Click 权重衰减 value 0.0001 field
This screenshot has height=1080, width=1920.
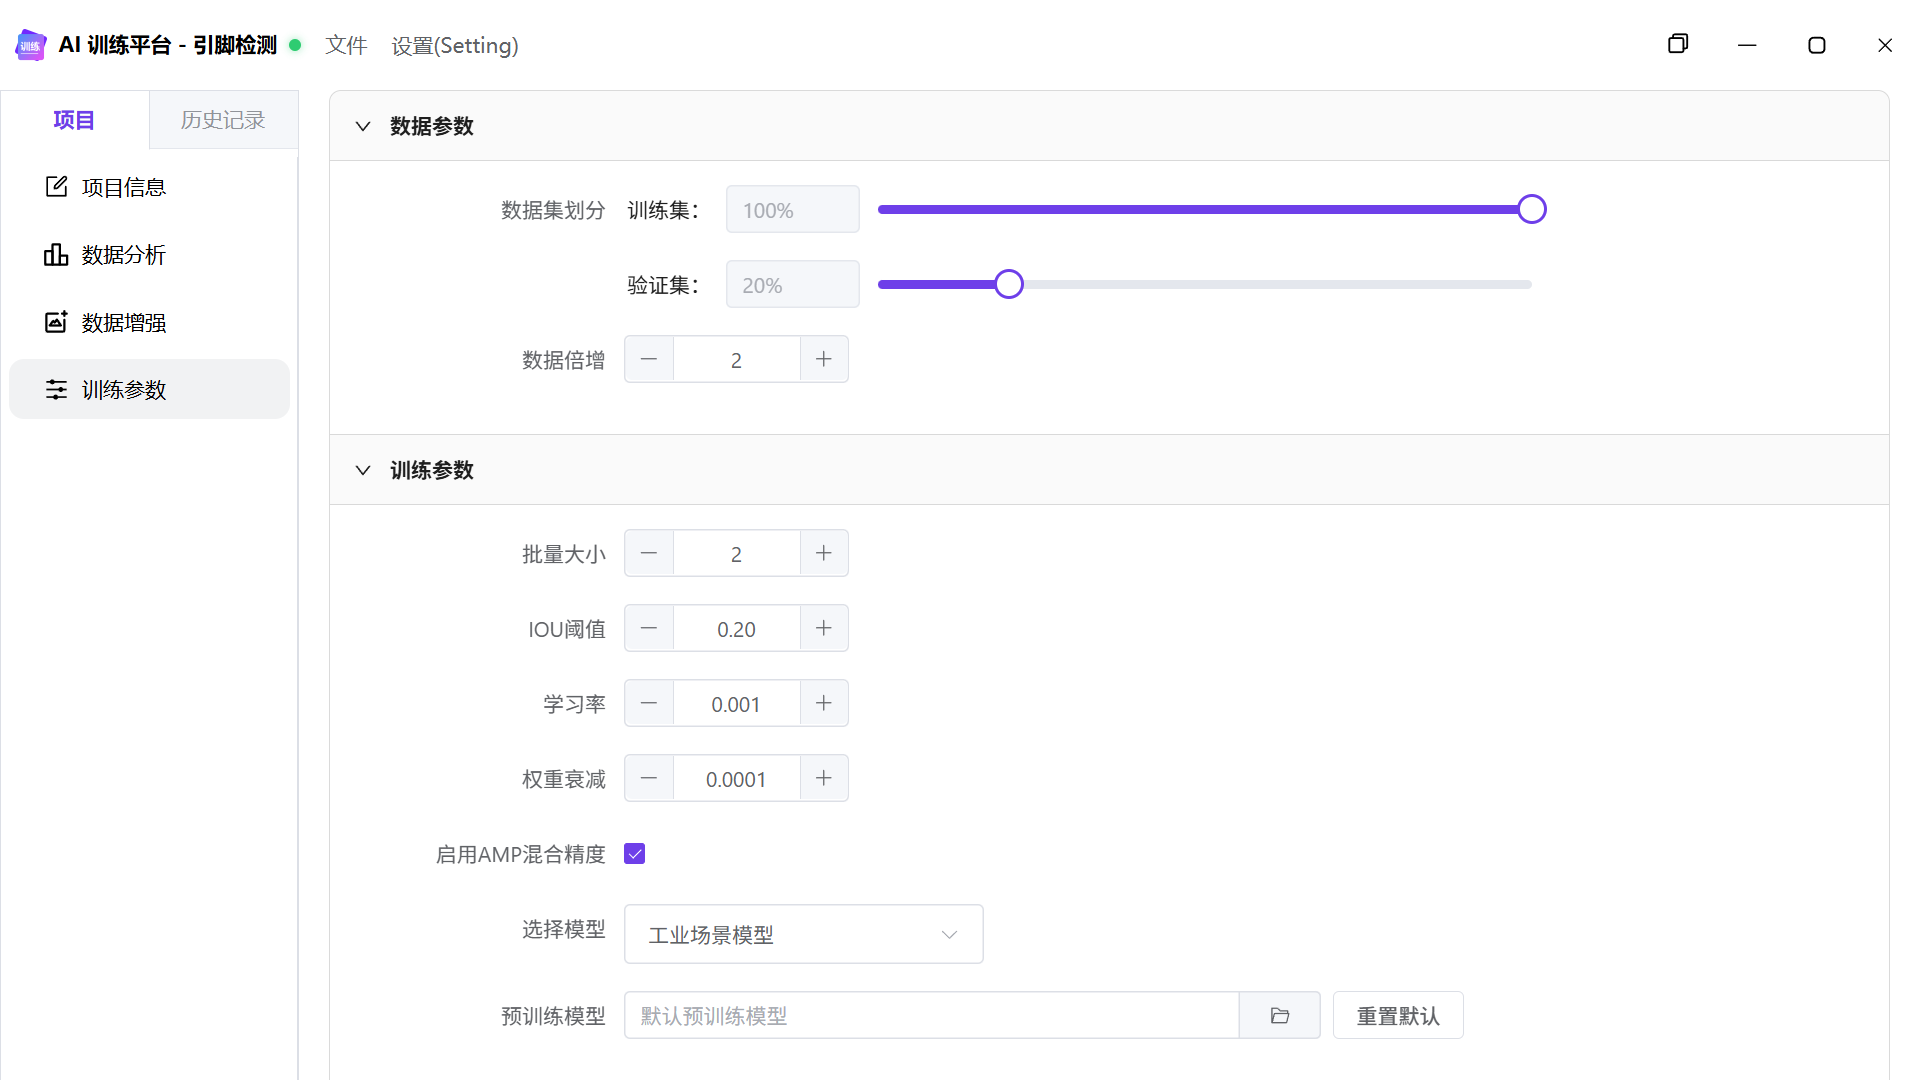pyautogui.click(x=737, y=778)
